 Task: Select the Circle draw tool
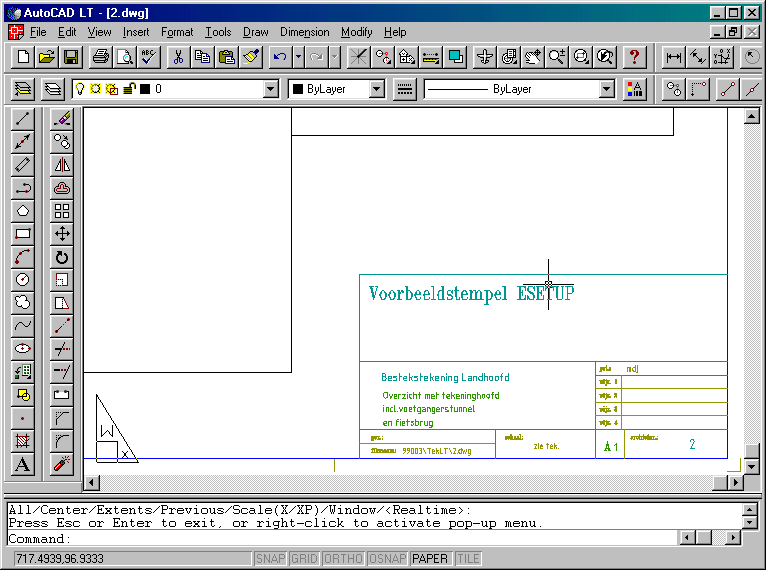click(x=22, y=280)
